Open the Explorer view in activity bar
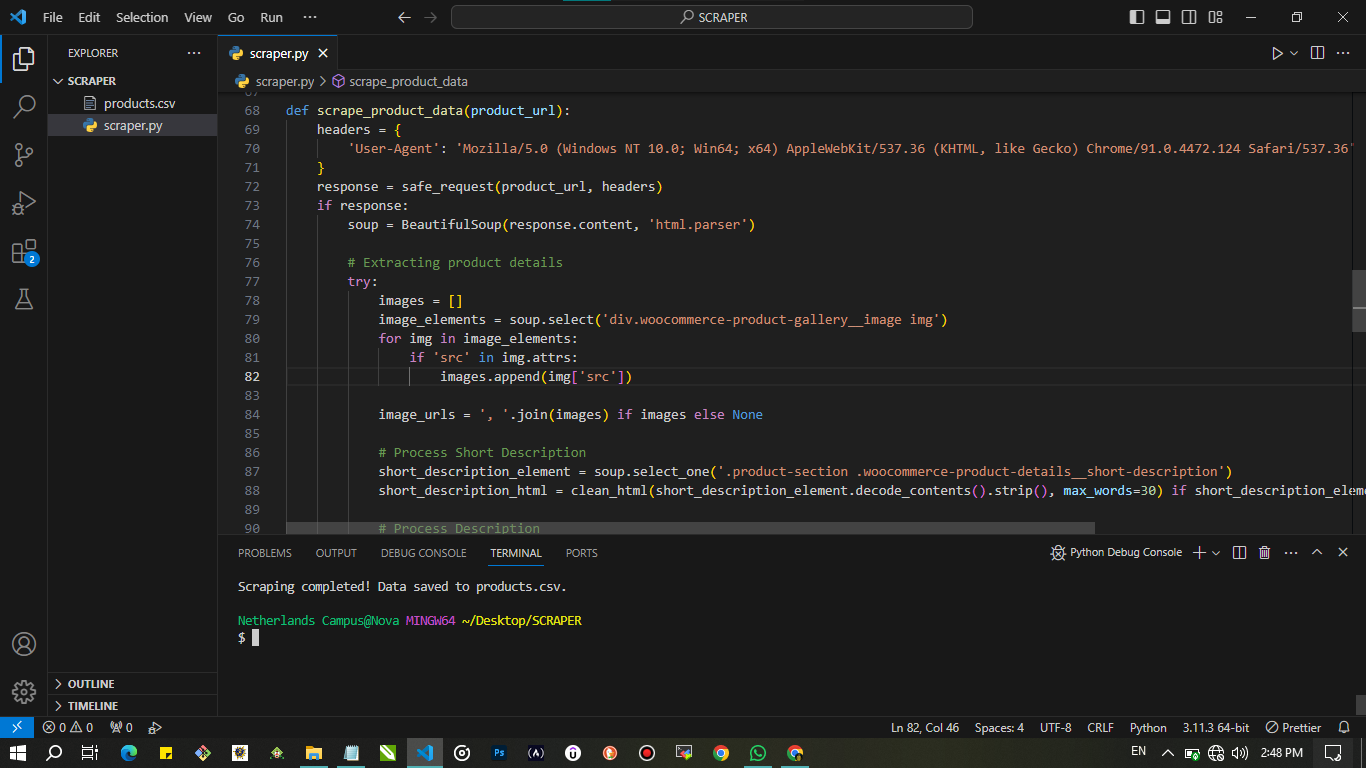The width and height of the screenshot is (1366, 768). 24,59
